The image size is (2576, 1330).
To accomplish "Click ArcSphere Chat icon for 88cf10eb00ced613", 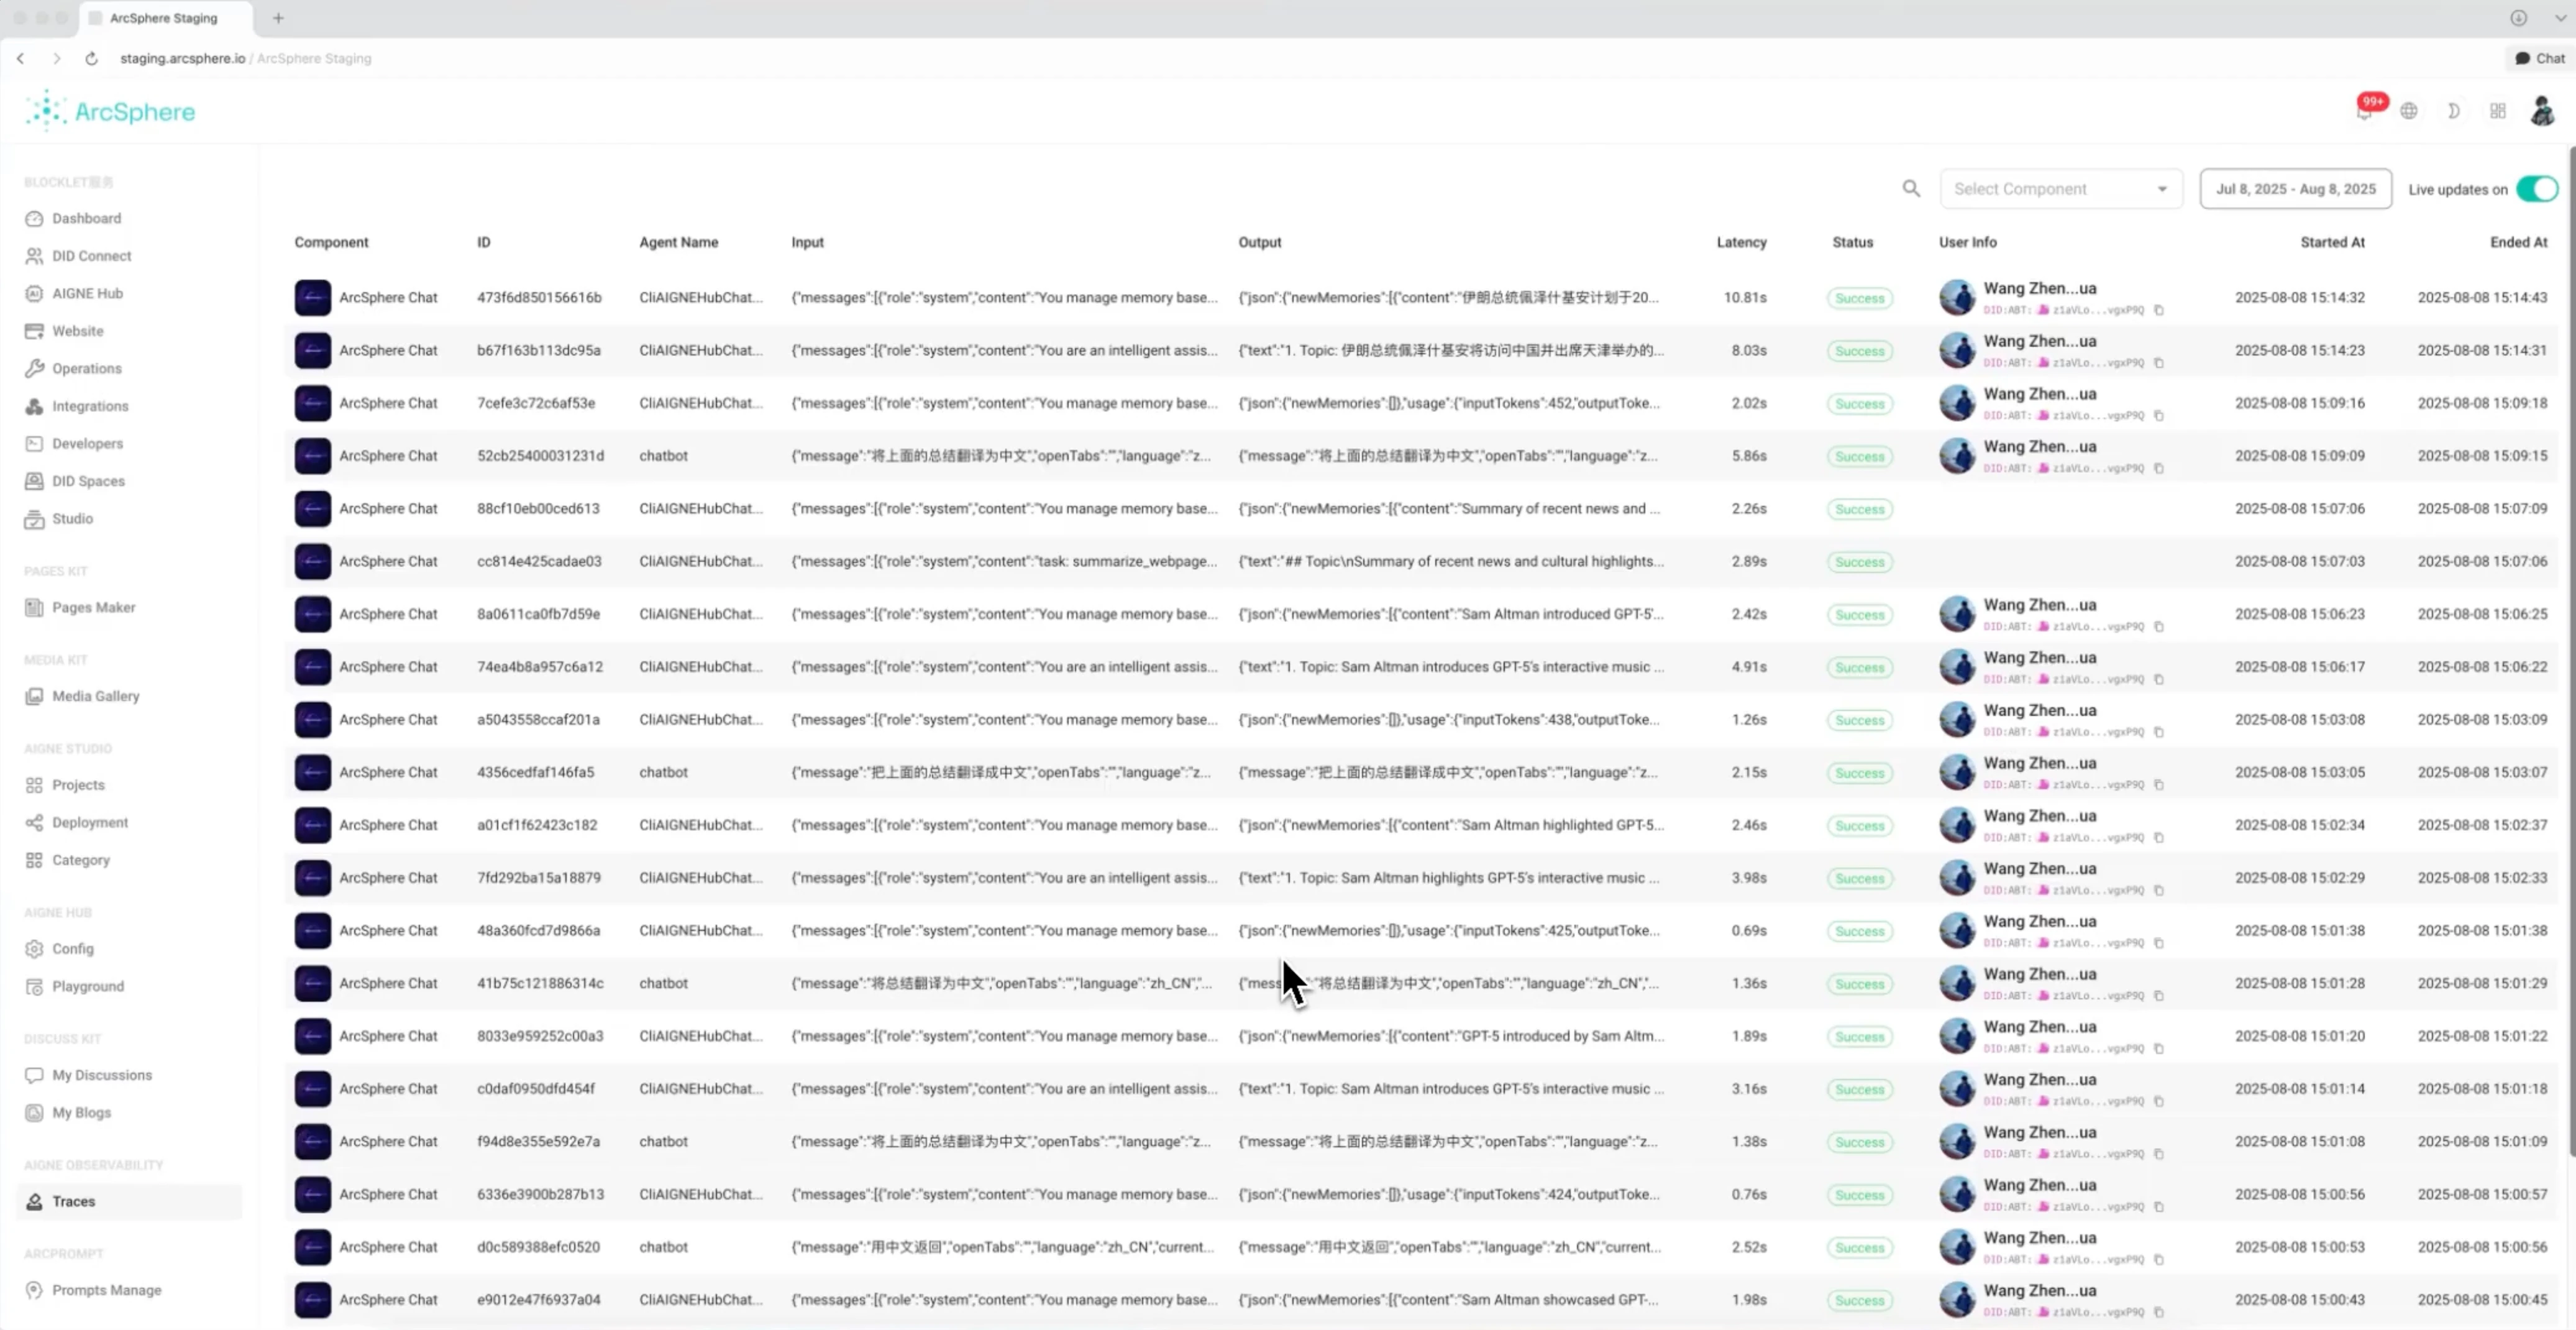I will point(313,508).
